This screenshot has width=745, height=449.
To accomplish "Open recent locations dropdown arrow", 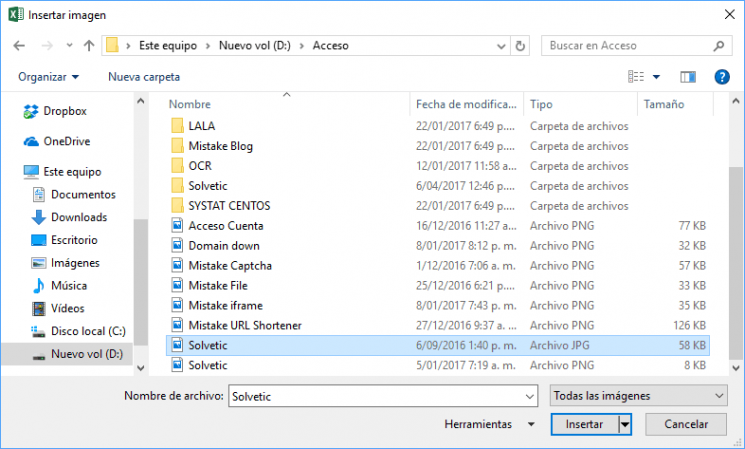I will (69, 46).
